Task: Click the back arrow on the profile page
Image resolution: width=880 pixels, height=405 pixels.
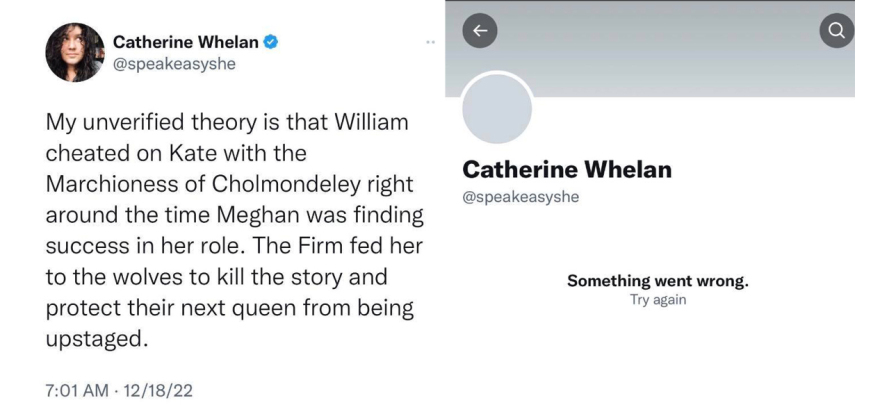Action: pyautogui.click(x=479, y=32)
